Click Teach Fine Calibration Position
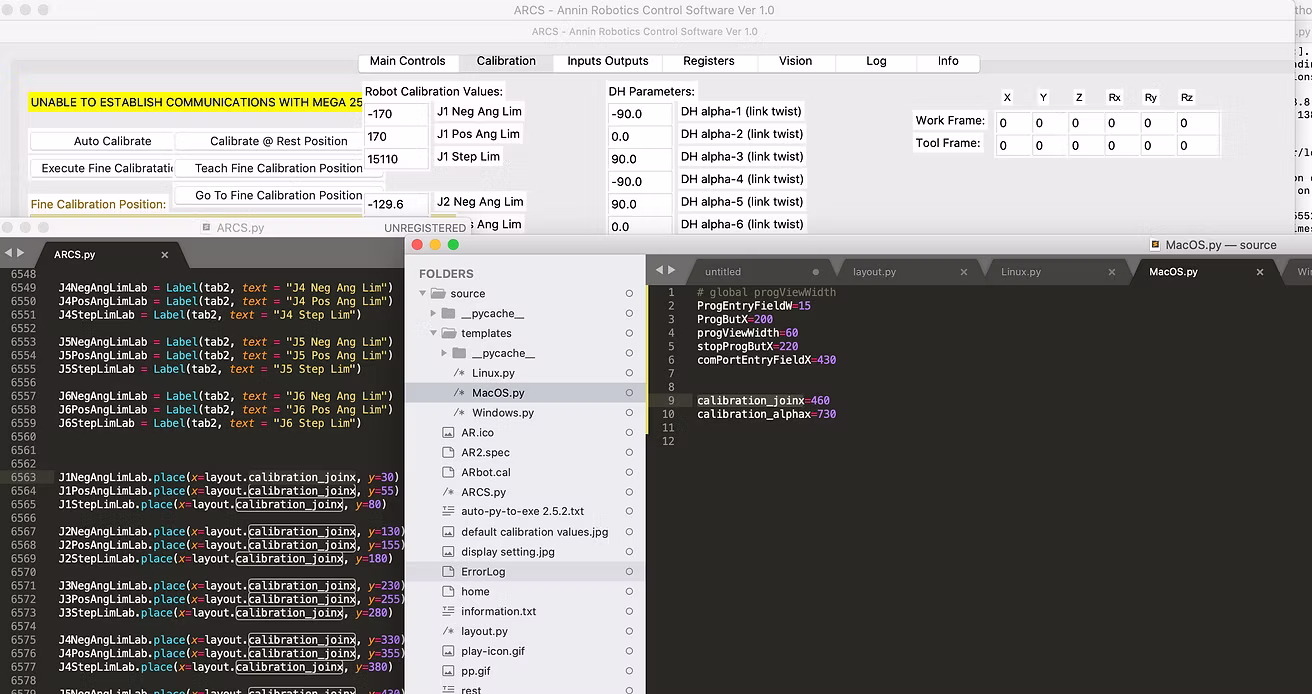 (x=279, y=168)
